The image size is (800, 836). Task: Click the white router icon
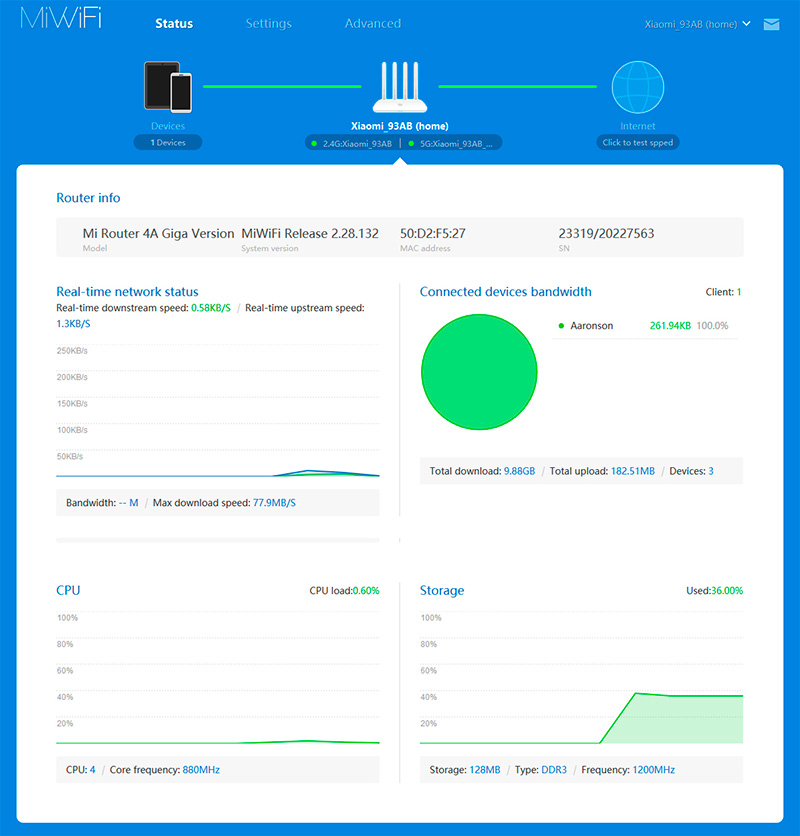tap(399, 88)
